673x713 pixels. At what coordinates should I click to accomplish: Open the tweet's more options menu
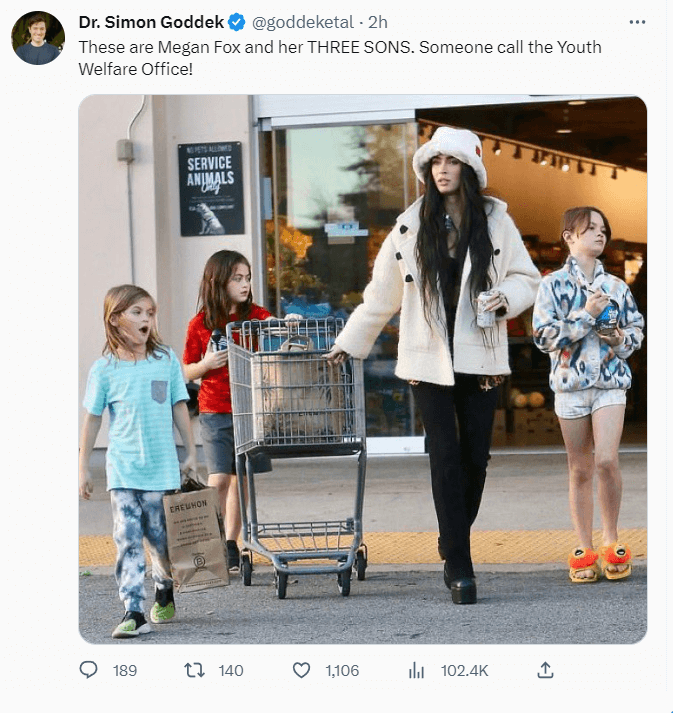637,22
